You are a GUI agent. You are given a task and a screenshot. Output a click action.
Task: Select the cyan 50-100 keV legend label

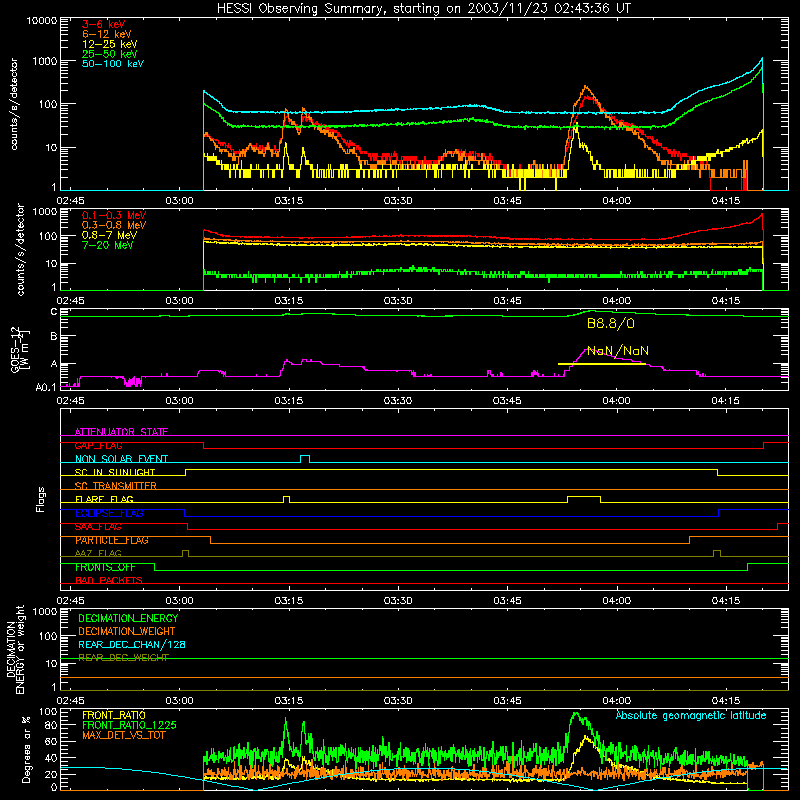coord(113,63)
